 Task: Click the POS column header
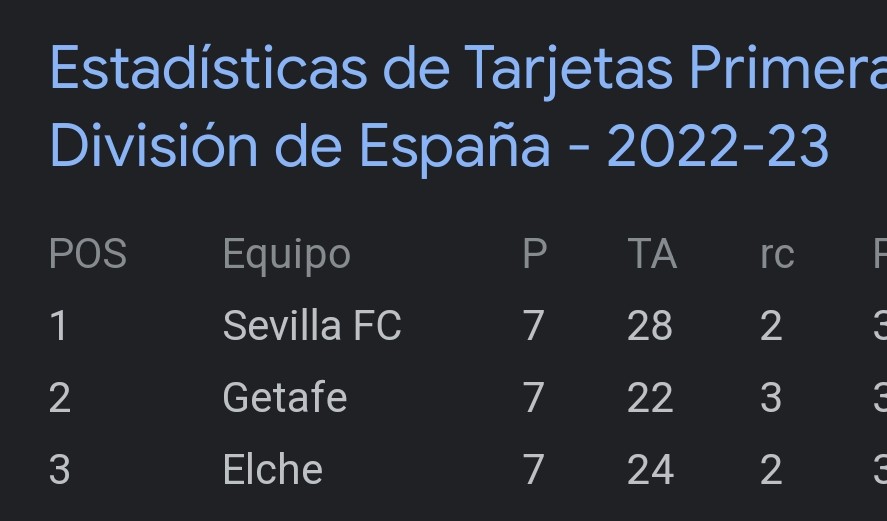click(88, 254)
